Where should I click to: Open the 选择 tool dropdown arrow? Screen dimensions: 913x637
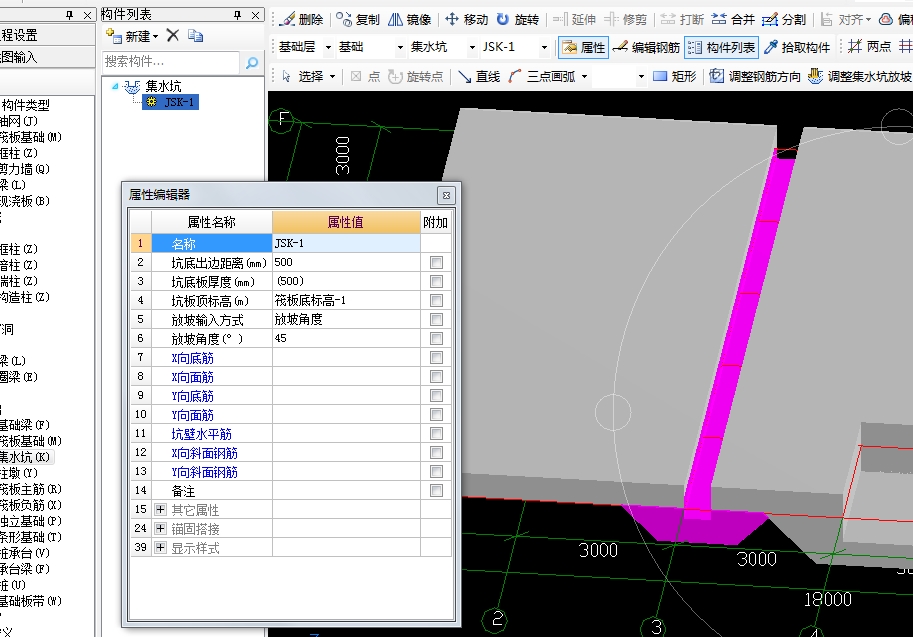[x=332, y=76]
